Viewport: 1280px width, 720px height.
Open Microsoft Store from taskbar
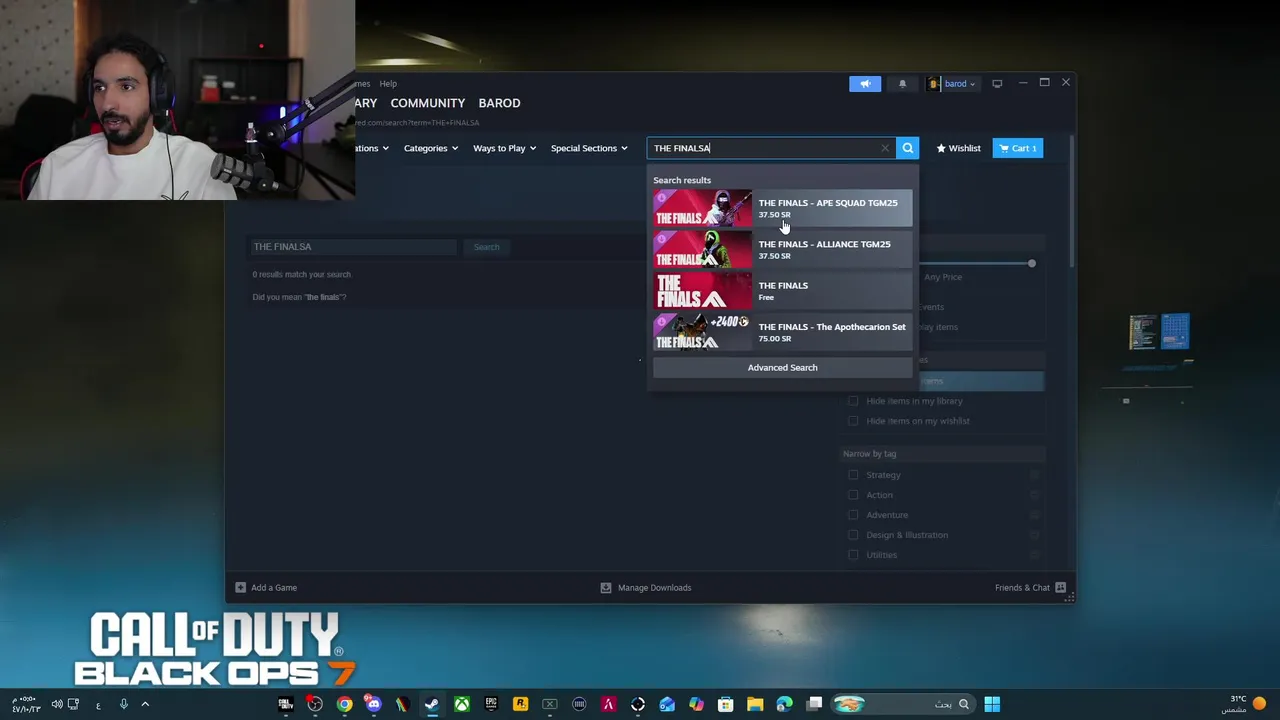(x=726, y=704)
